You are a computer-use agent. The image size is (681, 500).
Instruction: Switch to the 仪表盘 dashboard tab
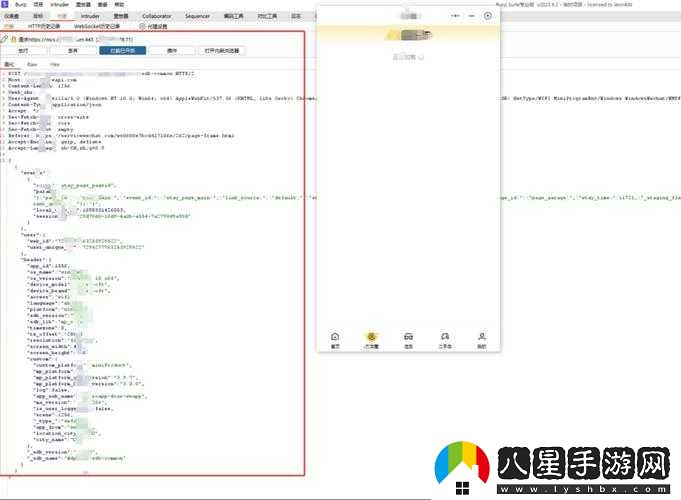(x=12, y=16)
